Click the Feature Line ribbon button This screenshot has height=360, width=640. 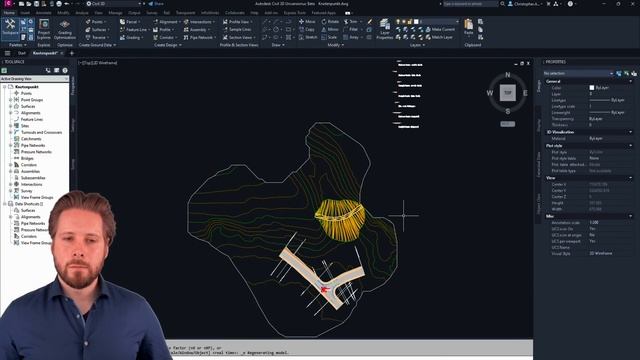coord(134,29)
